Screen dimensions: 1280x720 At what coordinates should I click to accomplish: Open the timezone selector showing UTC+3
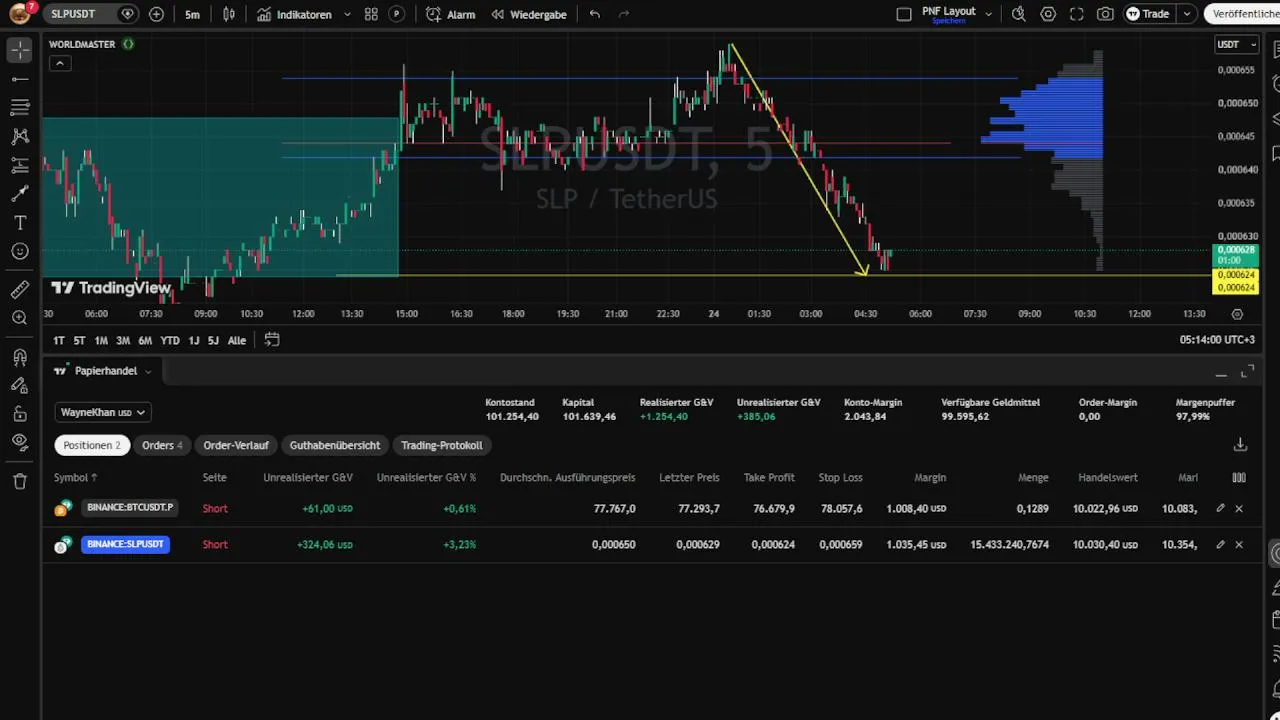(1217, 340)
